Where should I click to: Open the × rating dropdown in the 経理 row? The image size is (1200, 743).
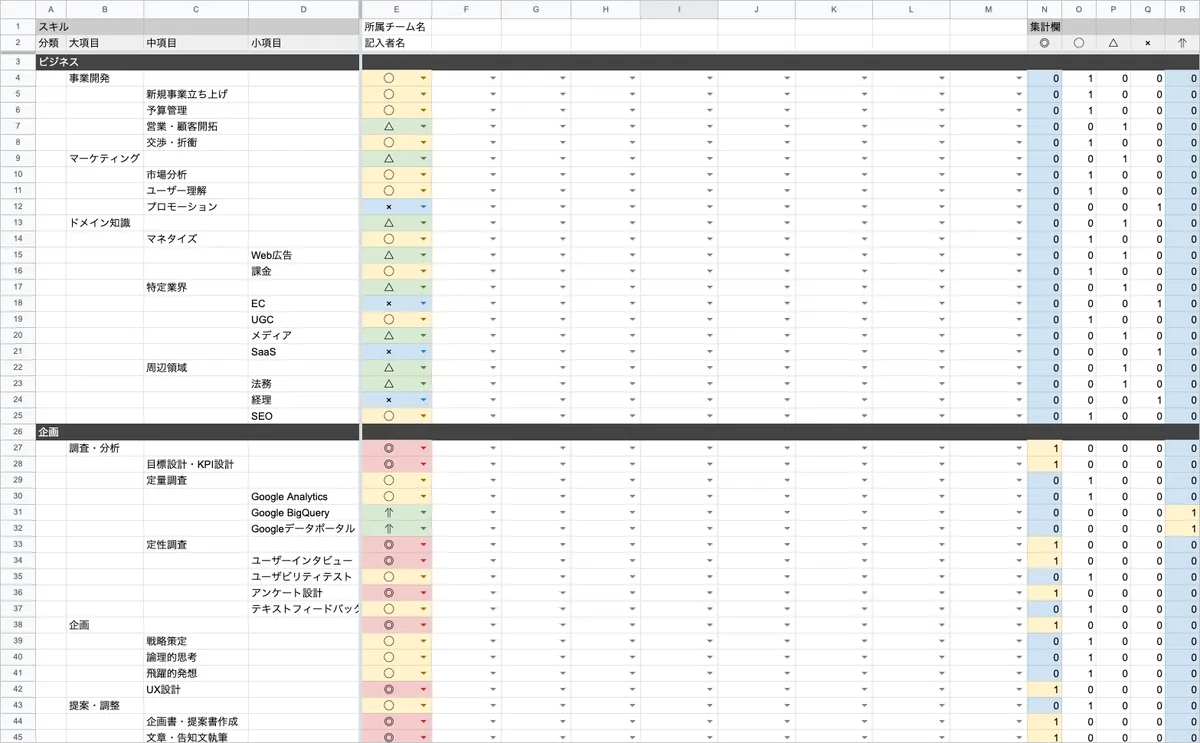(x=424, y=400)
